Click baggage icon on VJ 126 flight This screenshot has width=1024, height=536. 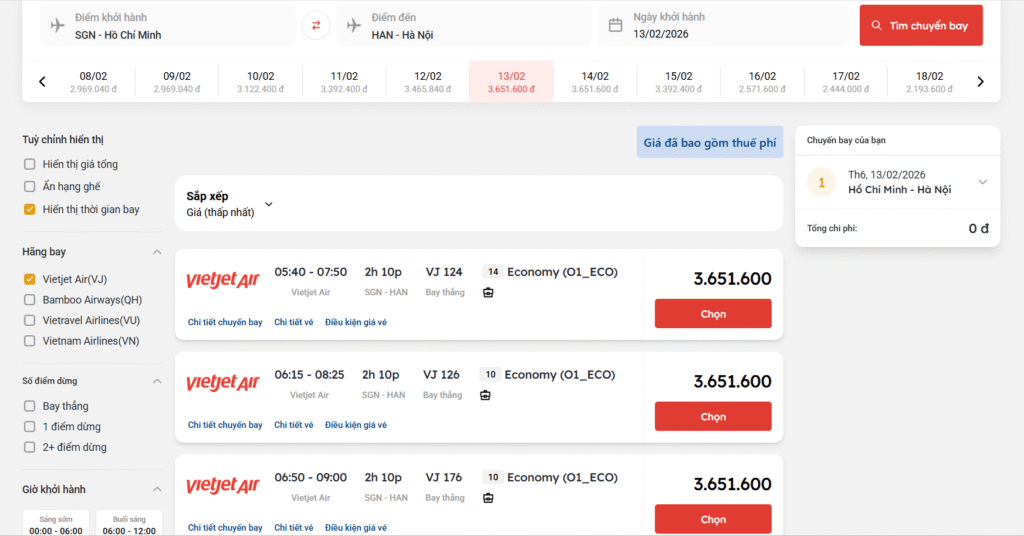pyautogui.click(x=485, y=396)
